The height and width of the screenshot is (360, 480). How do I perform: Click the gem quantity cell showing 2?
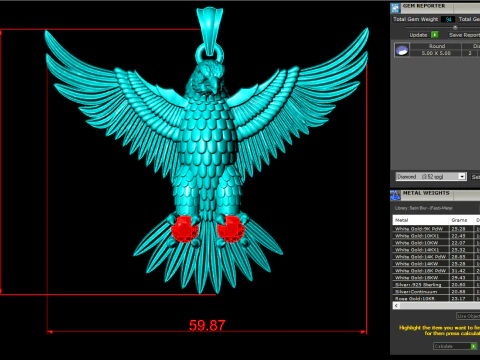pos(470,53)
